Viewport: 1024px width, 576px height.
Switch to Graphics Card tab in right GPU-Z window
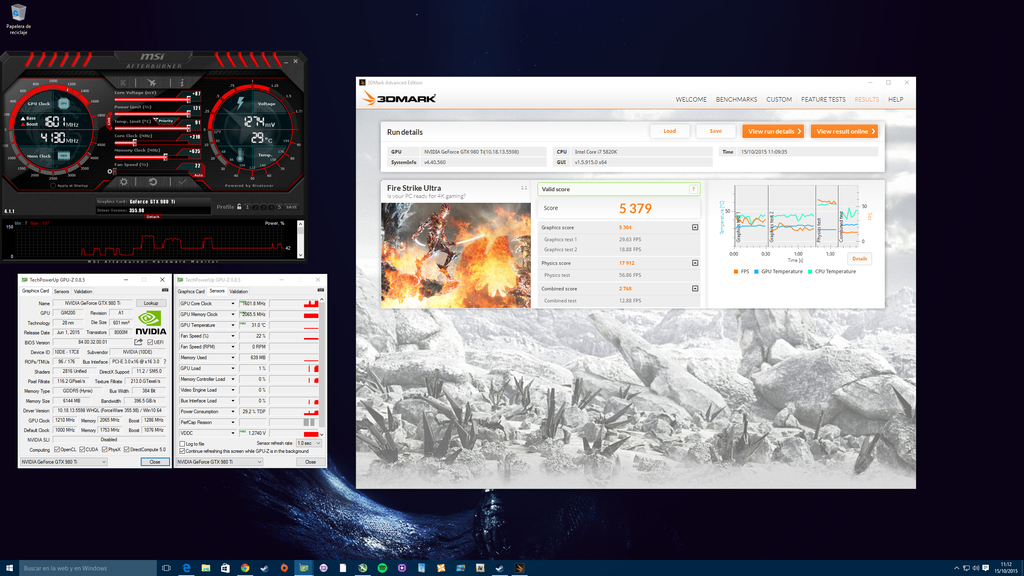(191, 291)
